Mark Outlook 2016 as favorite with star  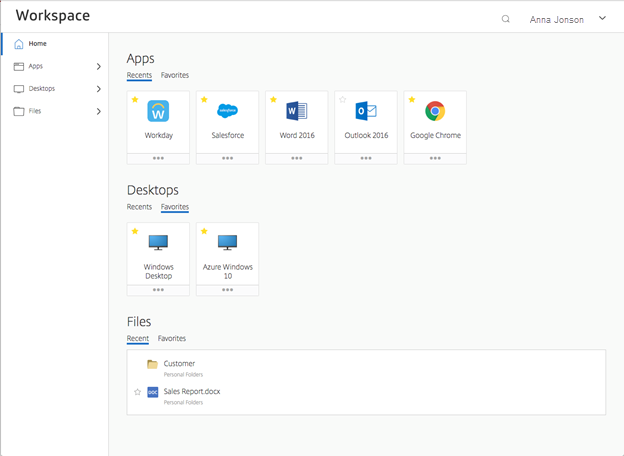(x=343, y=99)
